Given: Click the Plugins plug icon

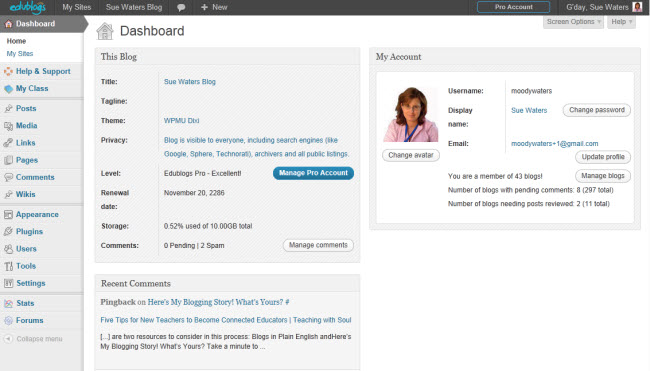Looking at the screenshot, I should 8,232.
